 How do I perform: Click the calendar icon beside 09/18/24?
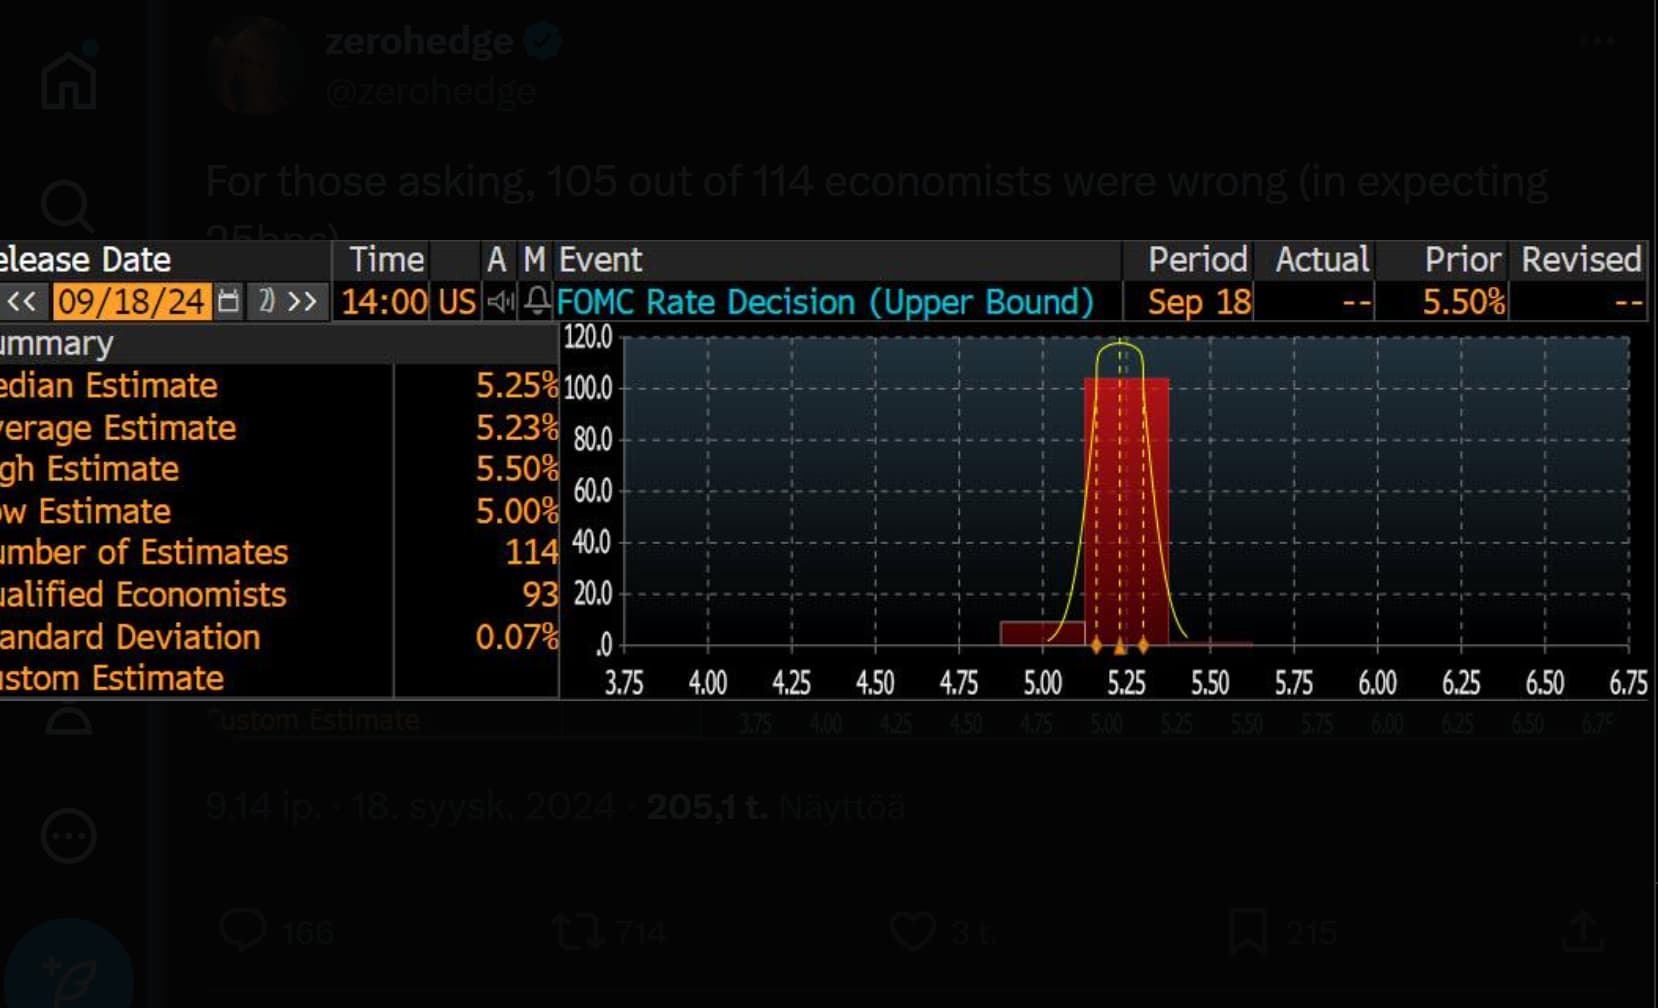tap(229, 301)
